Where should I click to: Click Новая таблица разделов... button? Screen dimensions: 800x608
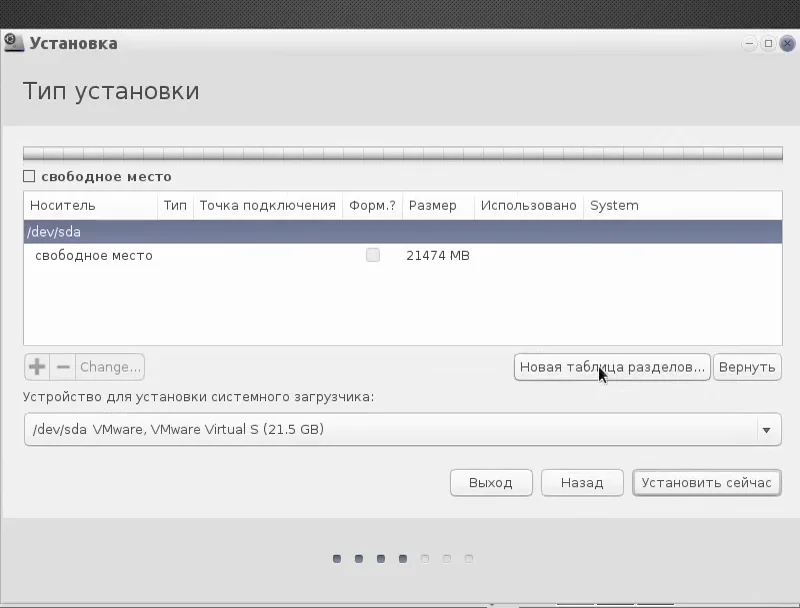click(x=612, y=367)
